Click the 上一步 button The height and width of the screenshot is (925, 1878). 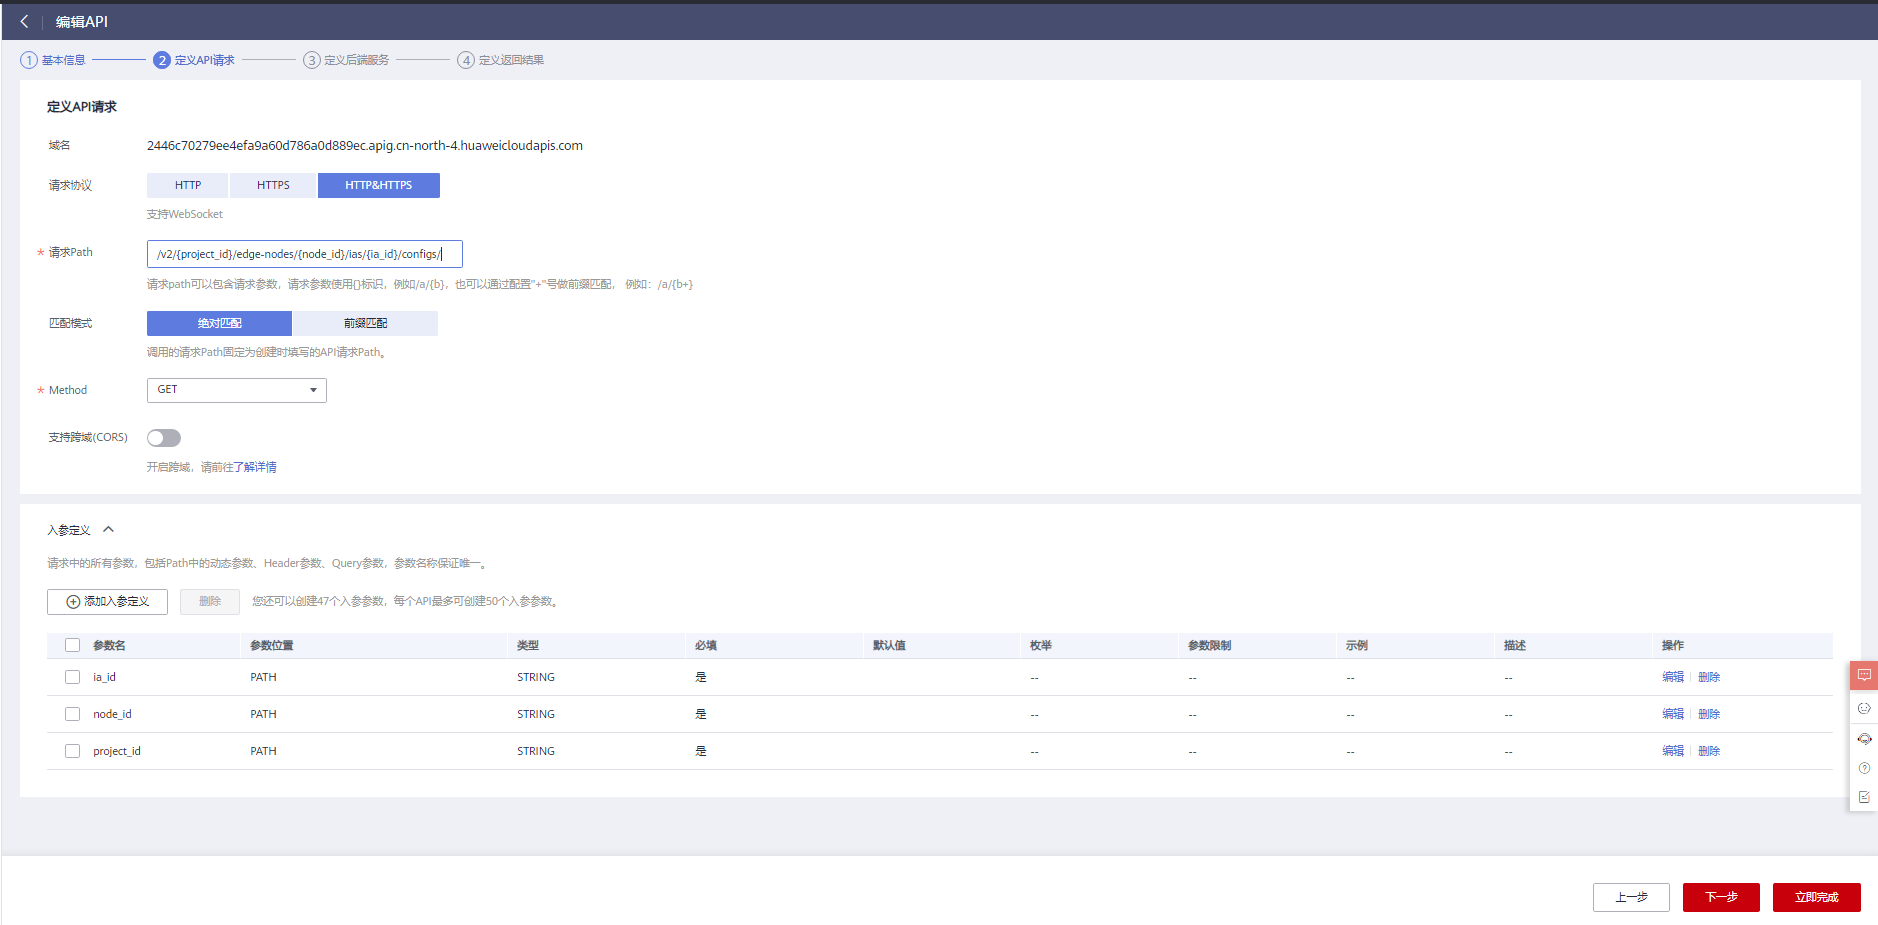(x=1631, y=897)
